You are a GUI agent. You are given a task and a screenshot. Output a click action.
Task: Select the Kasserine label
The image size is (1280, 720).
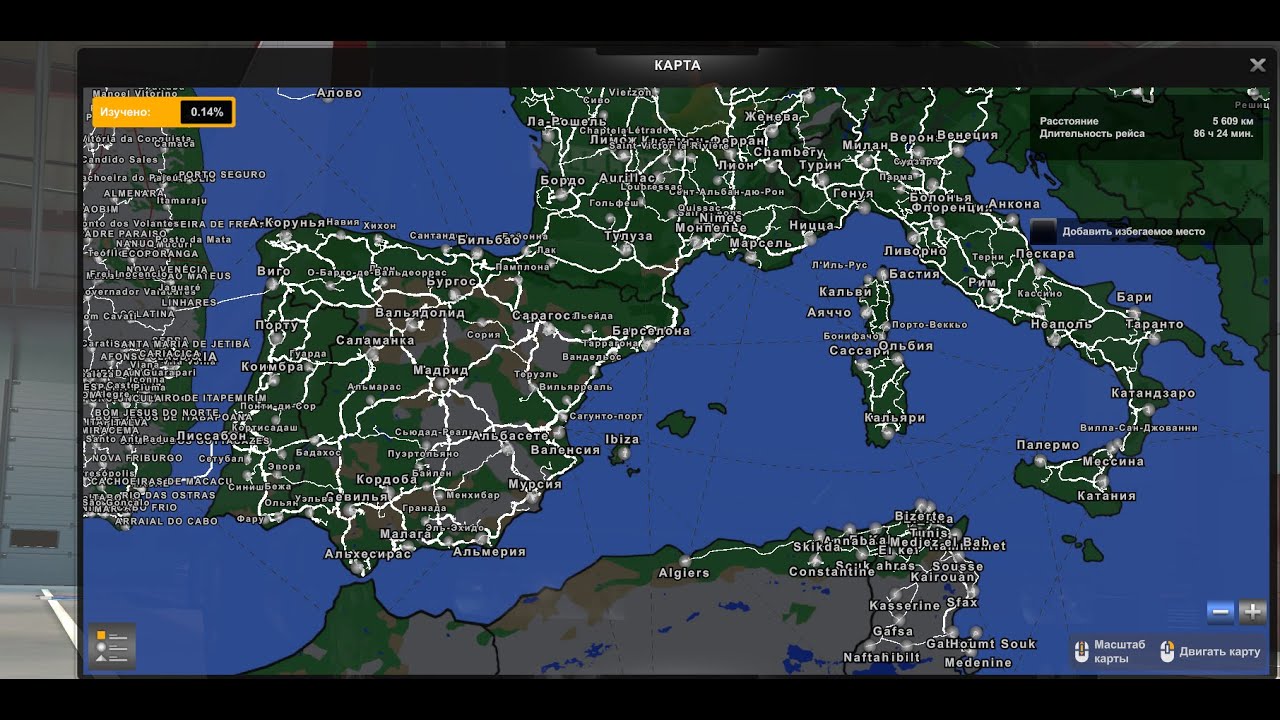coord(905,606)
